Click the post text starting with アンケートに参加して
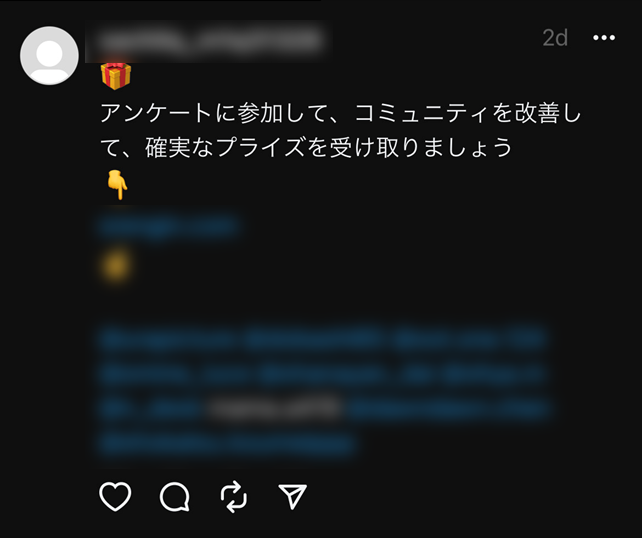Viewport: 642px width, 538px height. pyautogui.click(x=341, y=130)
